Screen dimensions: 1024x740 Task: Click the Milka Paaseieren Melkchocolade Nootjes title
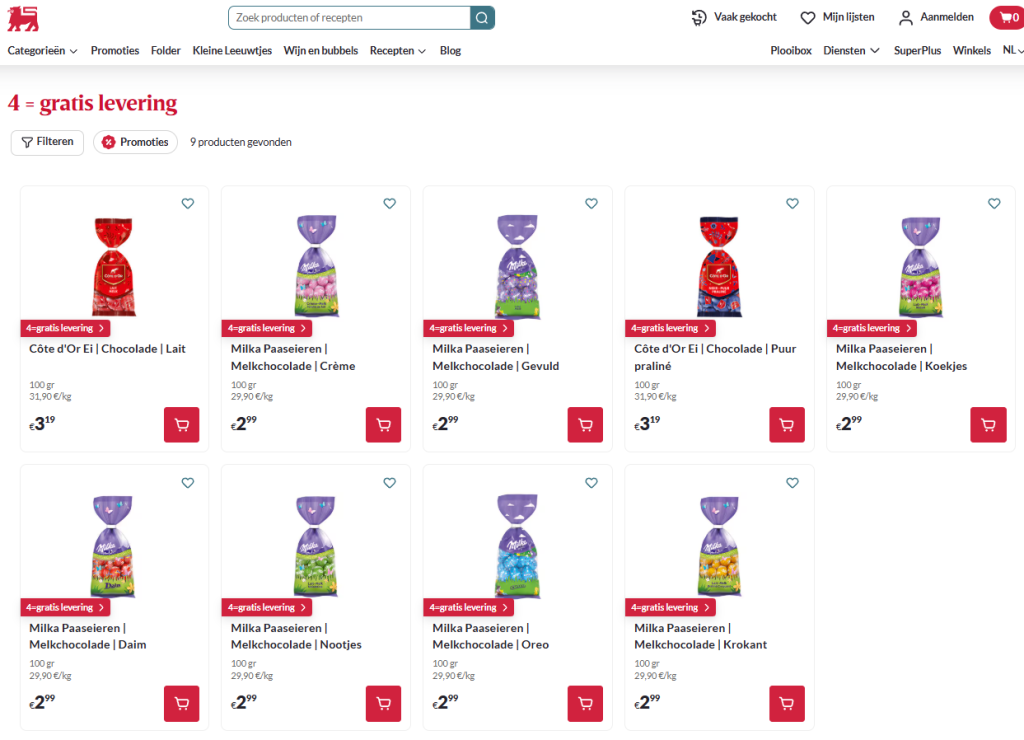pyautogui.click(x=296, y=636)
